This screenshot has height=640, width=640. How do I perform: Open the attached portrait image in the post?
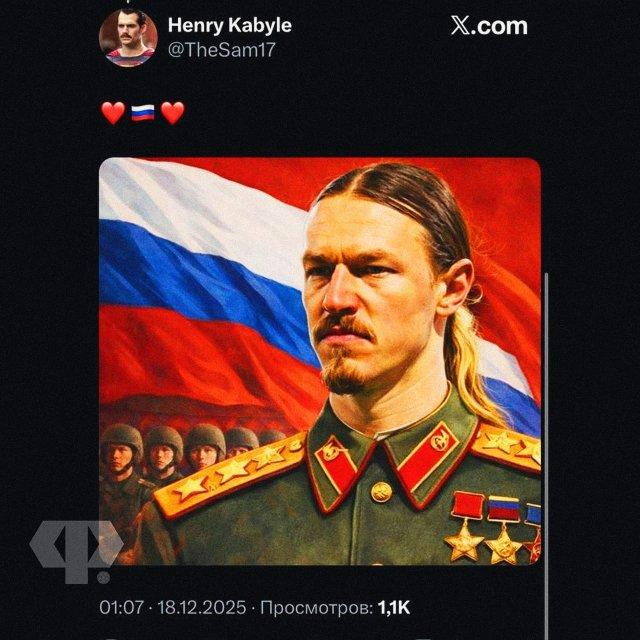point(320,361)
